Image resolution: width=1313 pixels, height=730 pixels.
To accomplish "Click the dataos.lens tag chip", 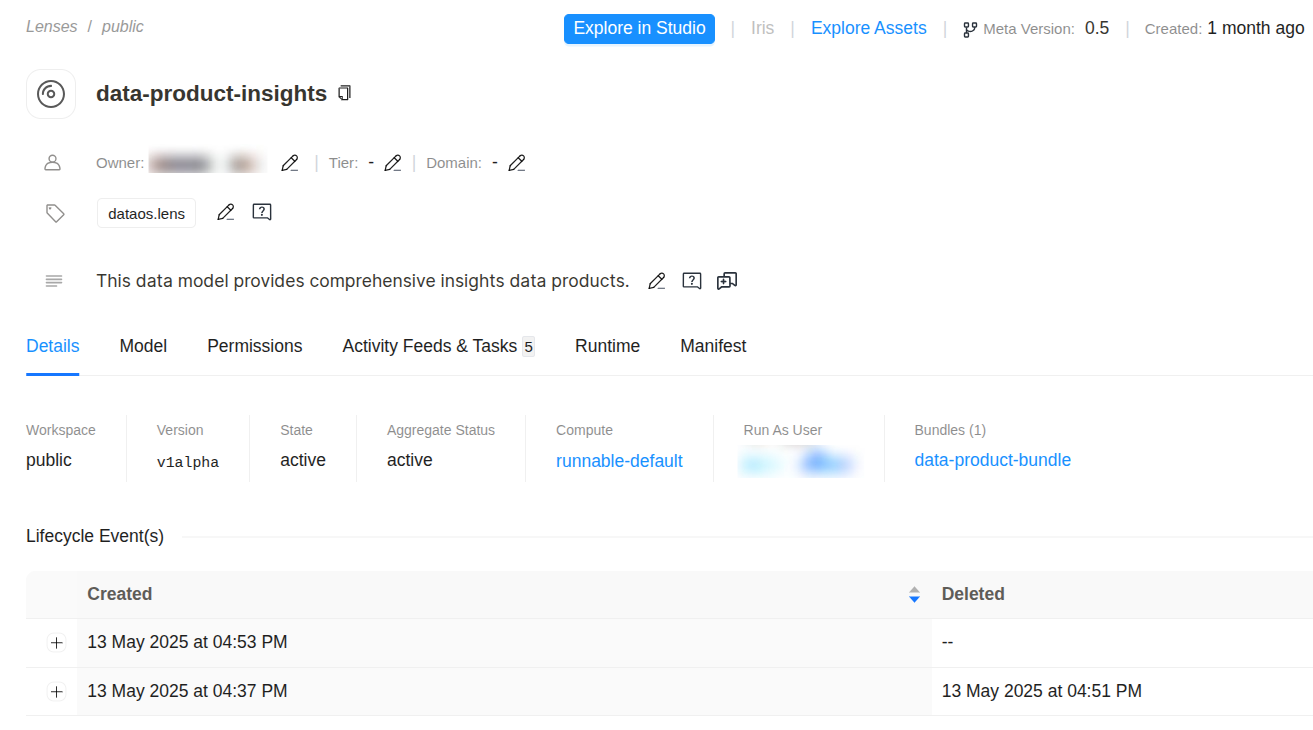I will coord(146,213).
